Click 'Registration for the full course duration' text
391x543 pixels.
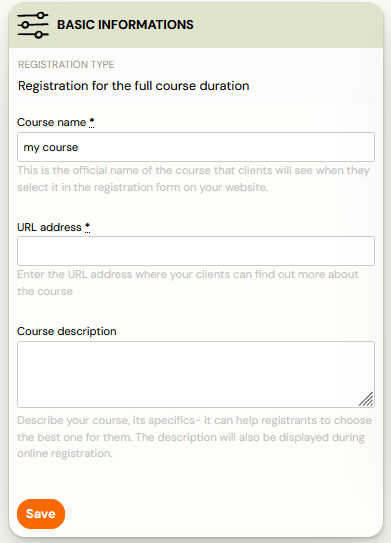click(134, 86)
